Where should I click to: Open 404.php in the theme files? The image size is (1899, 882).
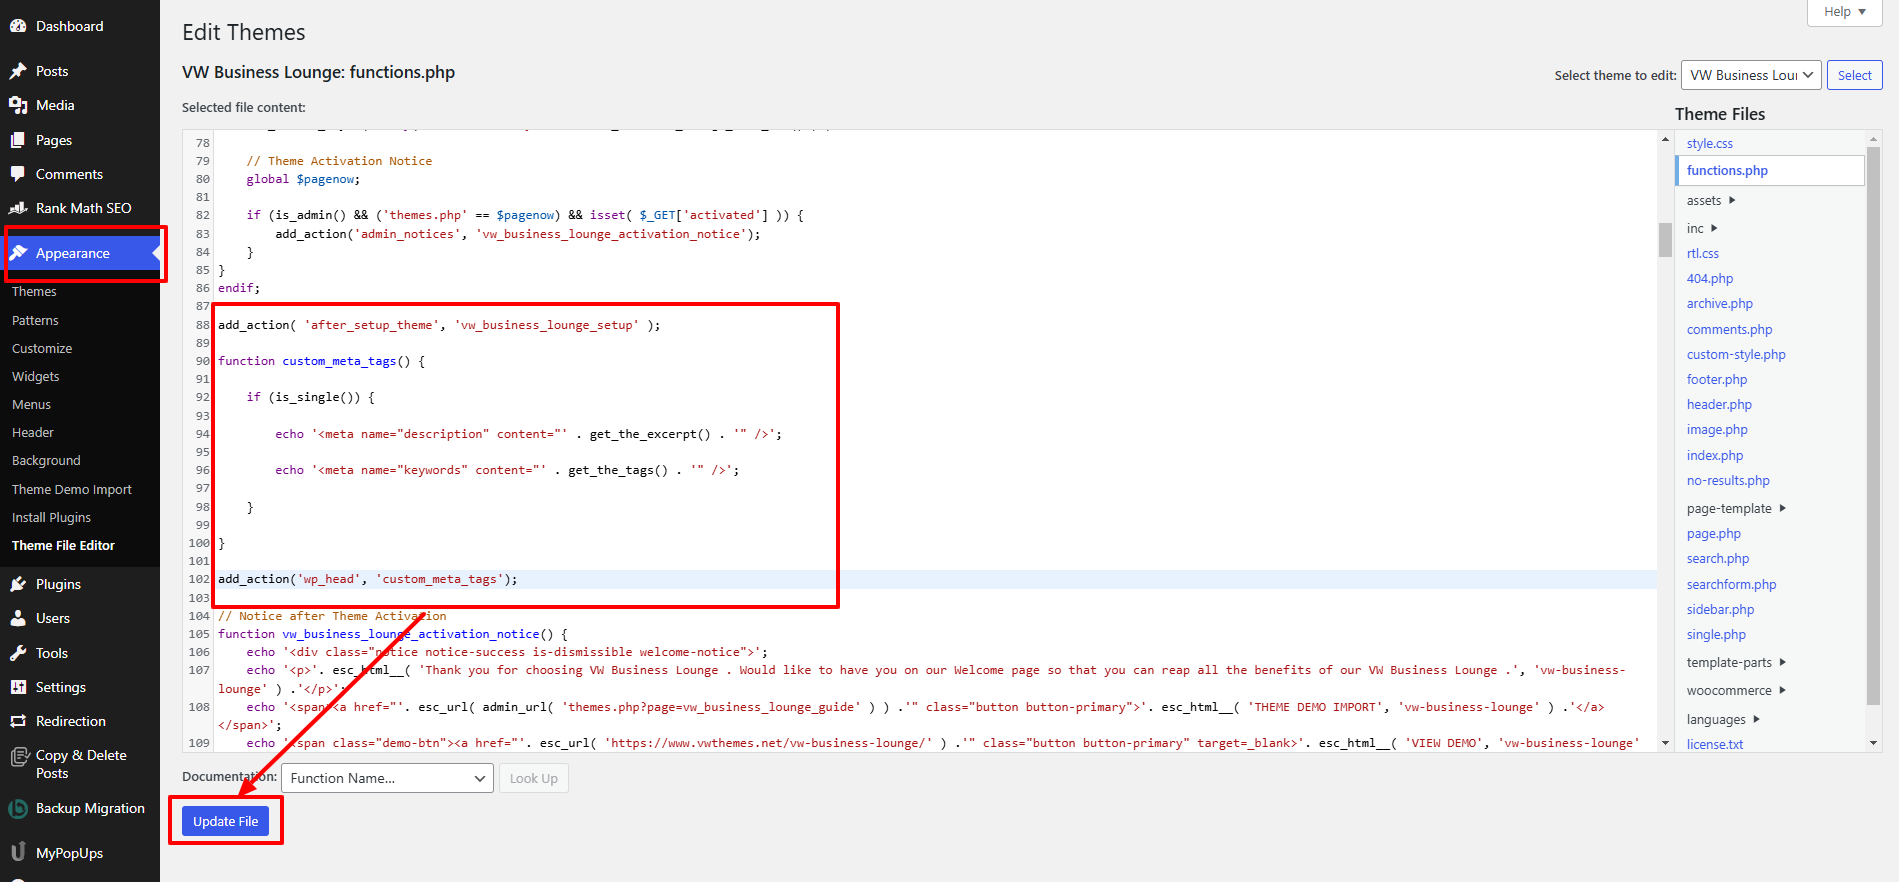1710,278
